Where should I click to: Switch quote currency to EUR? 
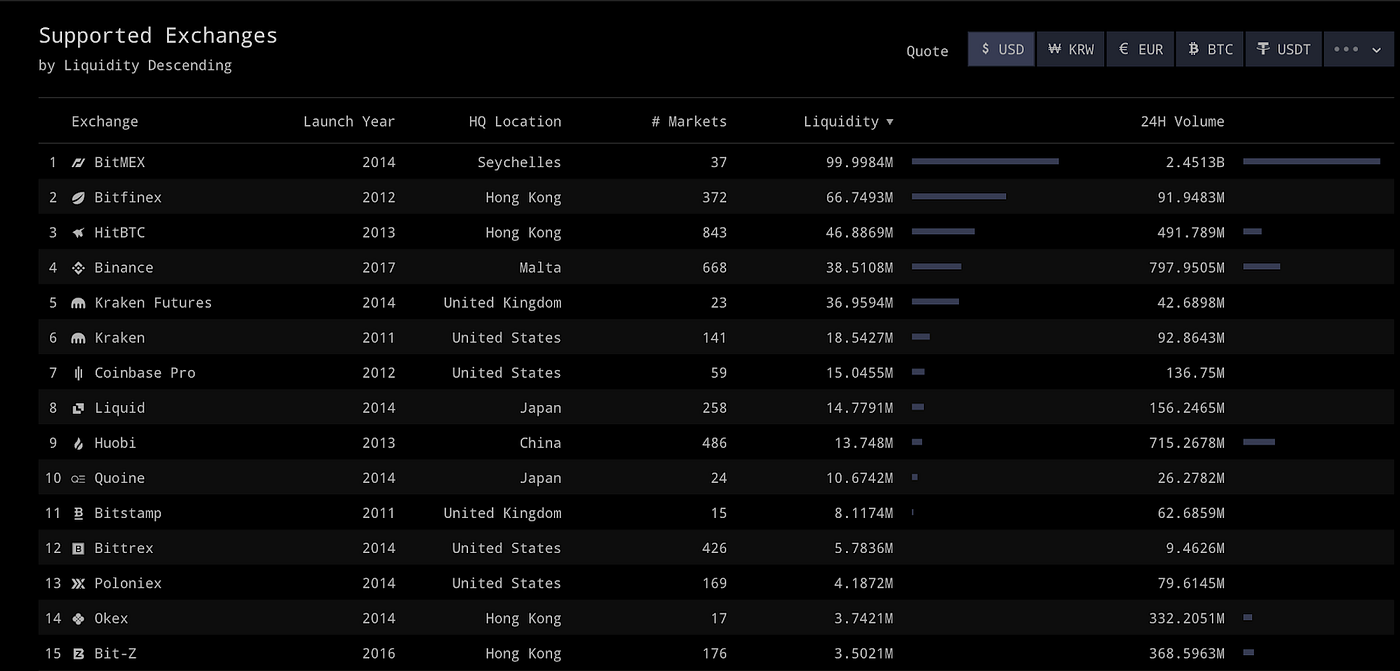pos(1140,49)
